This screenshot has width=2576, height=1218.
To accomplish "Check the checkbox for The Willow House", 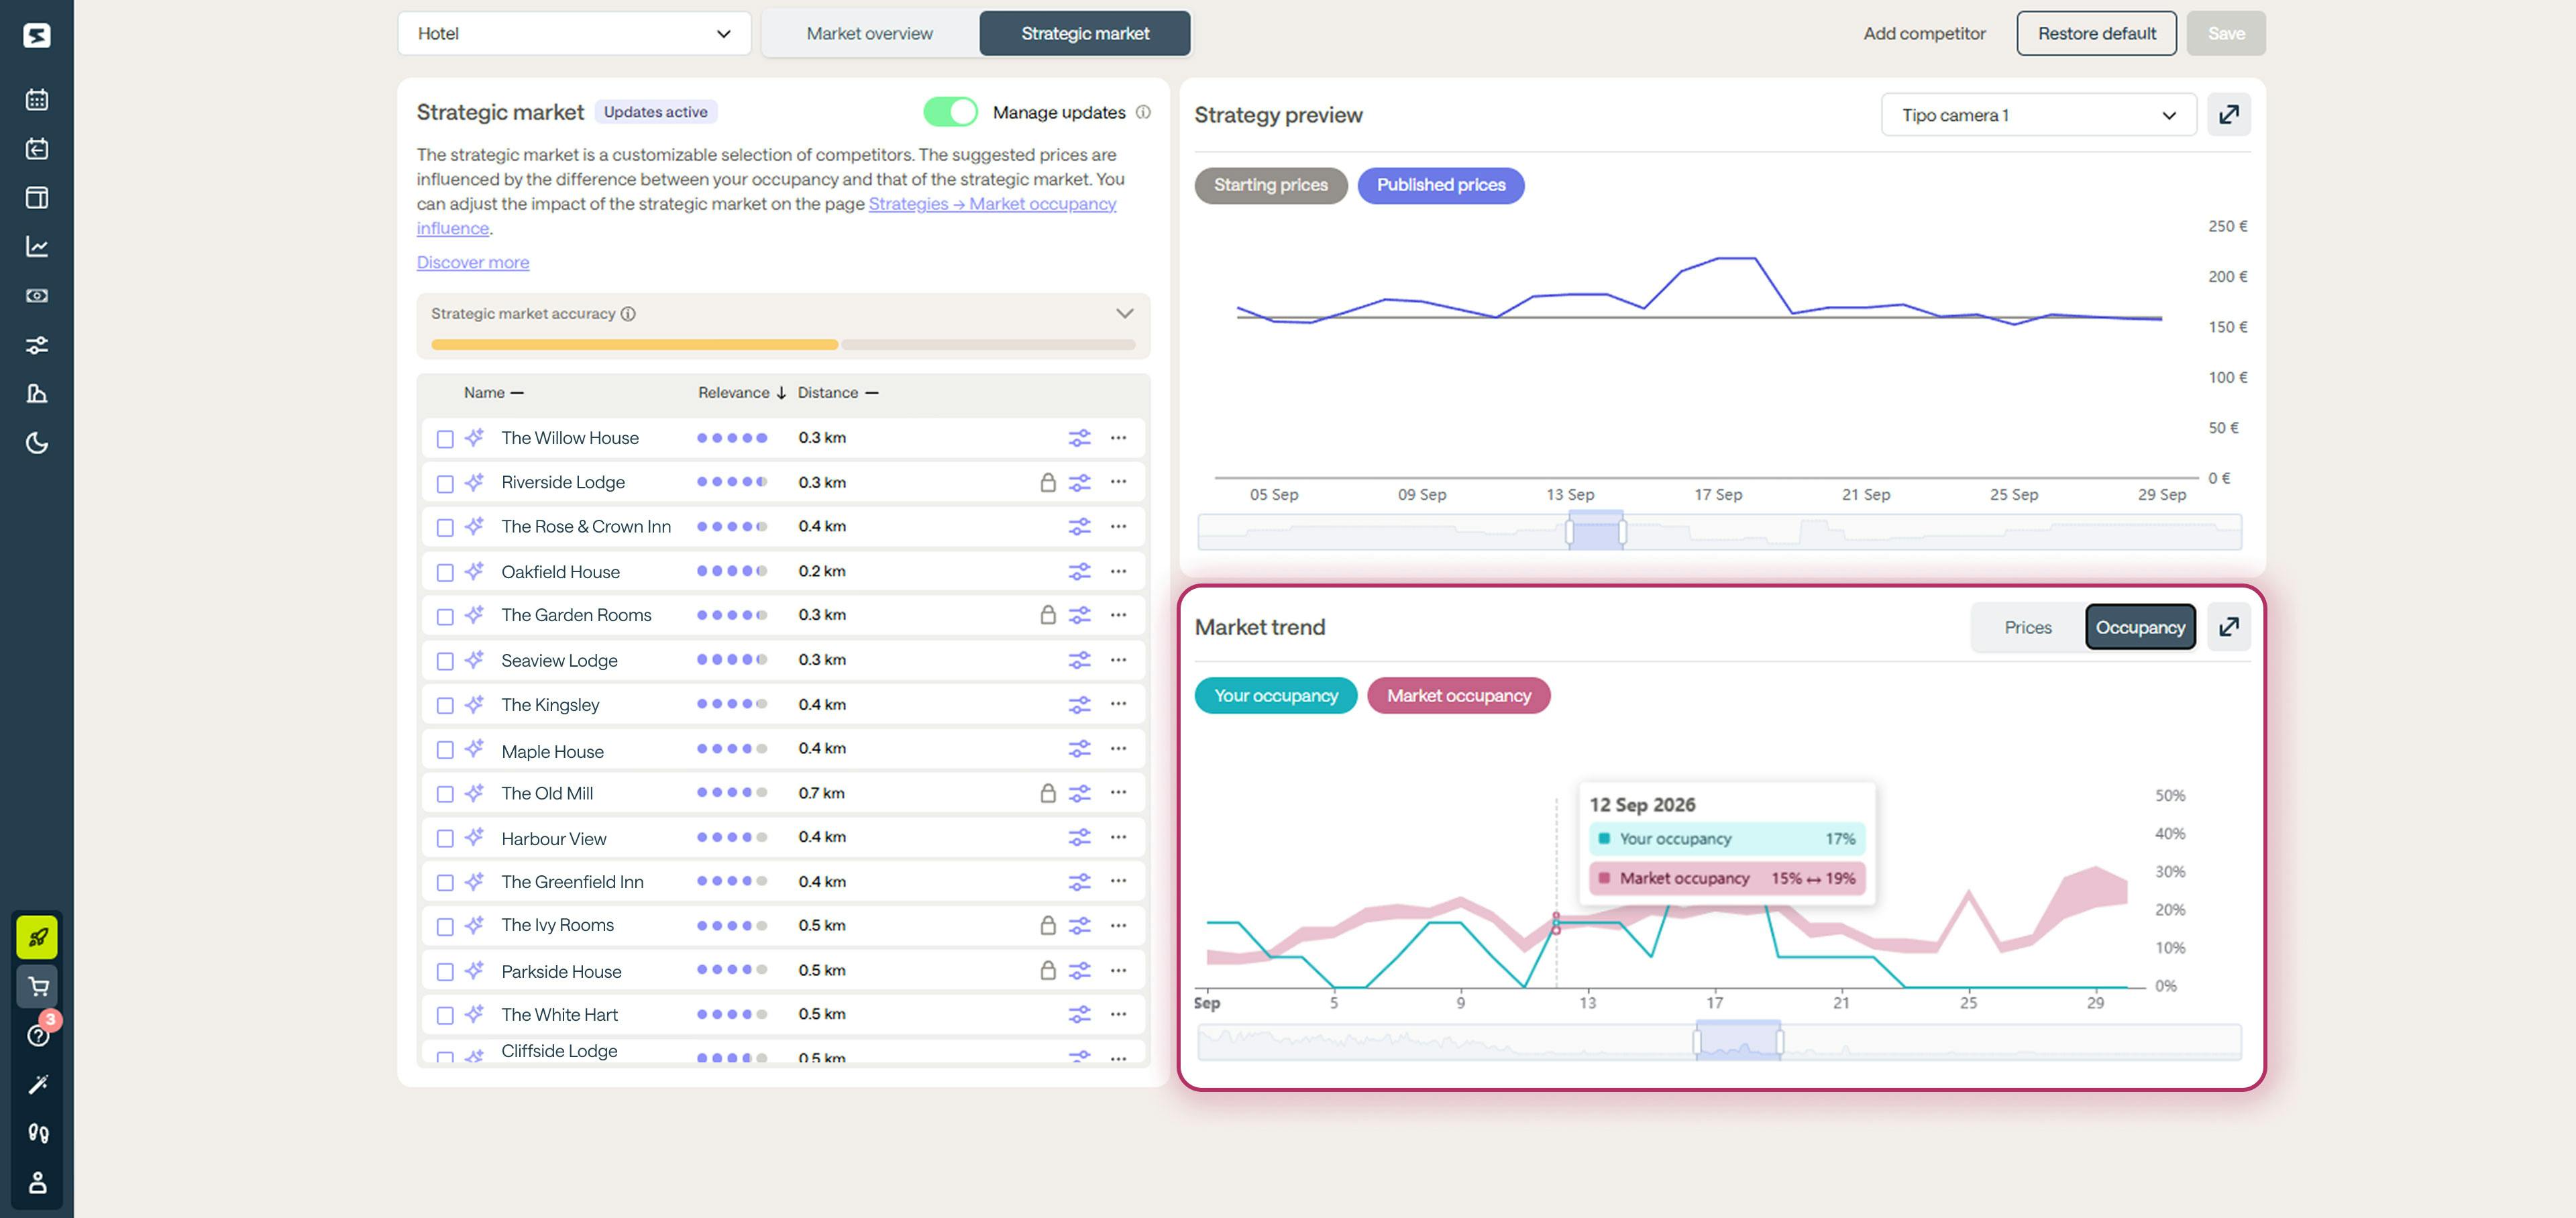I will tap(445, 438).
